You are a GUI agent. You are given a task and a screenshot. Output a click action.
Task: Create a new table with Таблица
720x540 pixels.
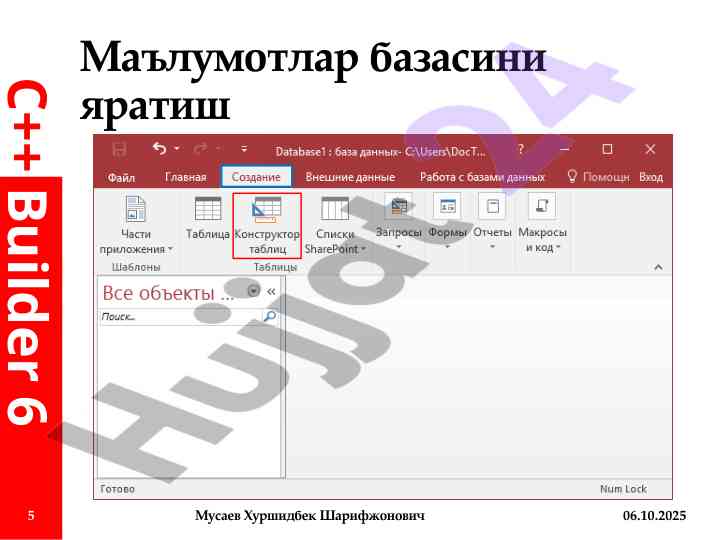click(x=207, y=218)
